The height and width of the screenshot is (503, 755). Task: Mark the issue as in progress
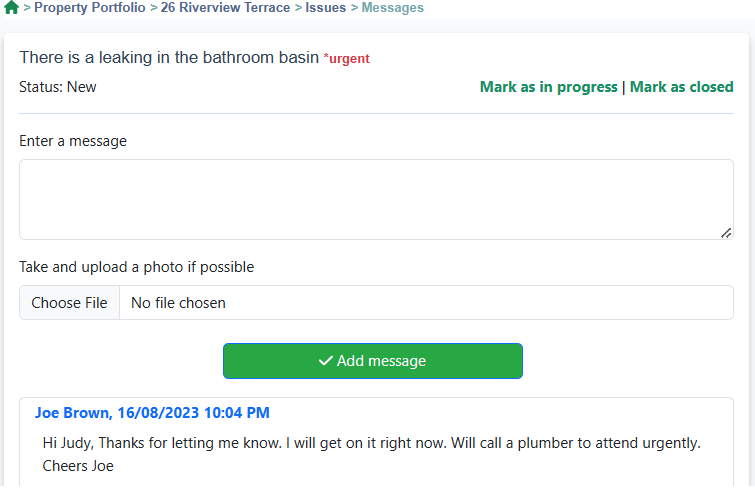pos(548,87)
